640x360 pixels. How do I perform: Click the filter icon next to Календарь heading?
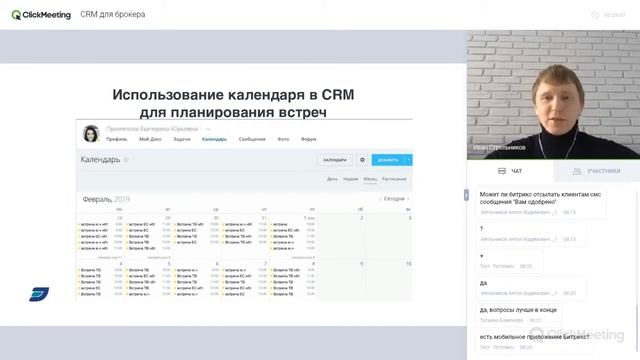pos(126,160)
